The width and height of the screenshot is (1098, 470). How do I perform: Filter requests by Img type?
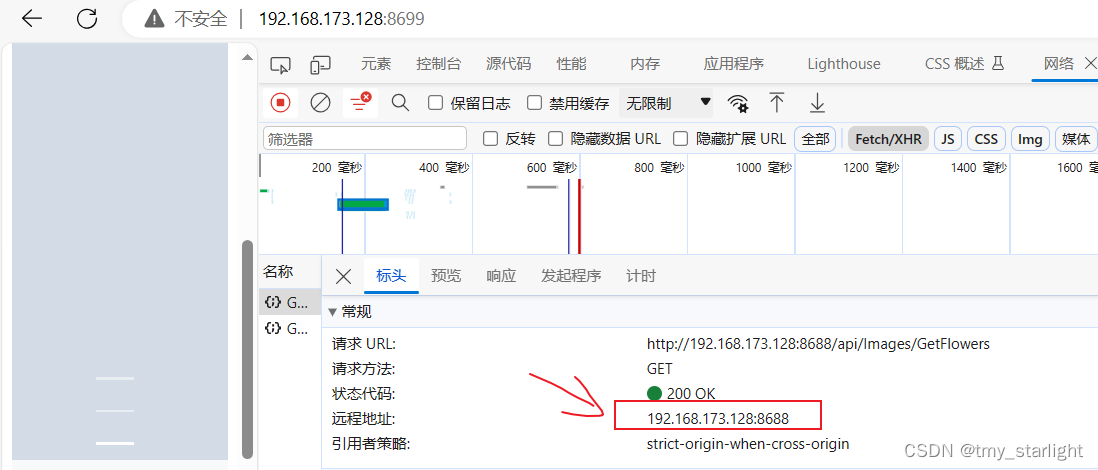pos(1030,139)
